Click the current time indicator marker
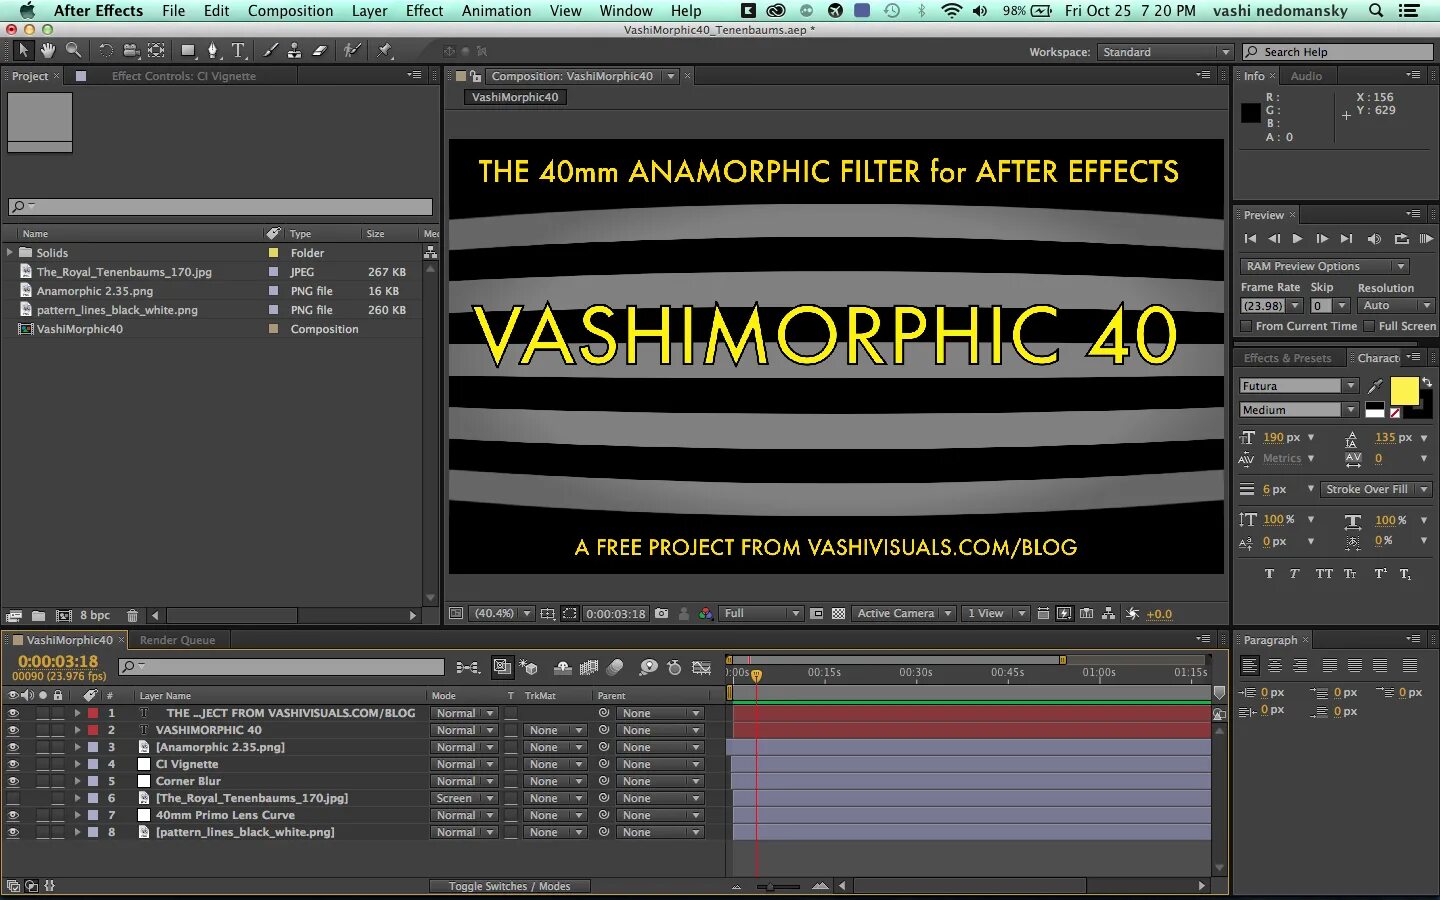1440x900 pixels. (x=757, y=676)
